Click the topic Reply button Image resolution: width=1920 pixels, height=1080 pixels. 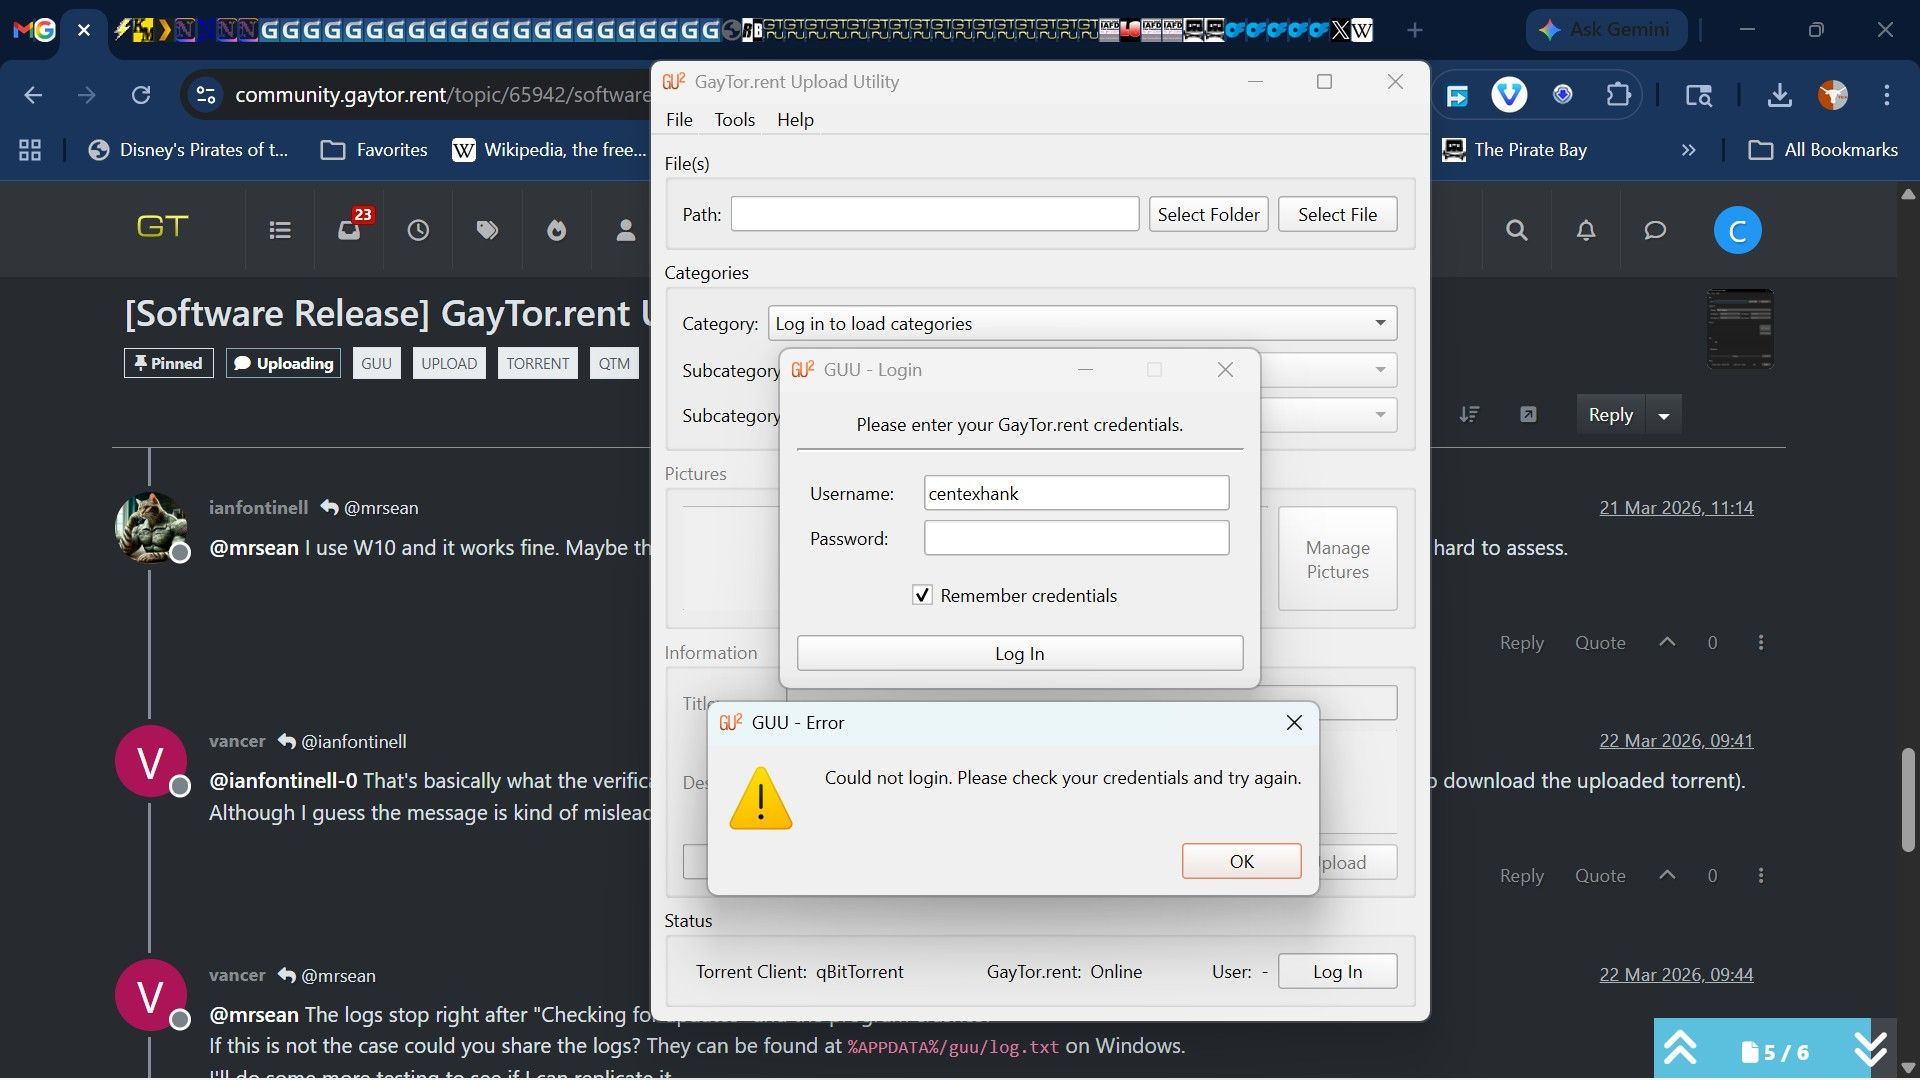(1610, 415)
